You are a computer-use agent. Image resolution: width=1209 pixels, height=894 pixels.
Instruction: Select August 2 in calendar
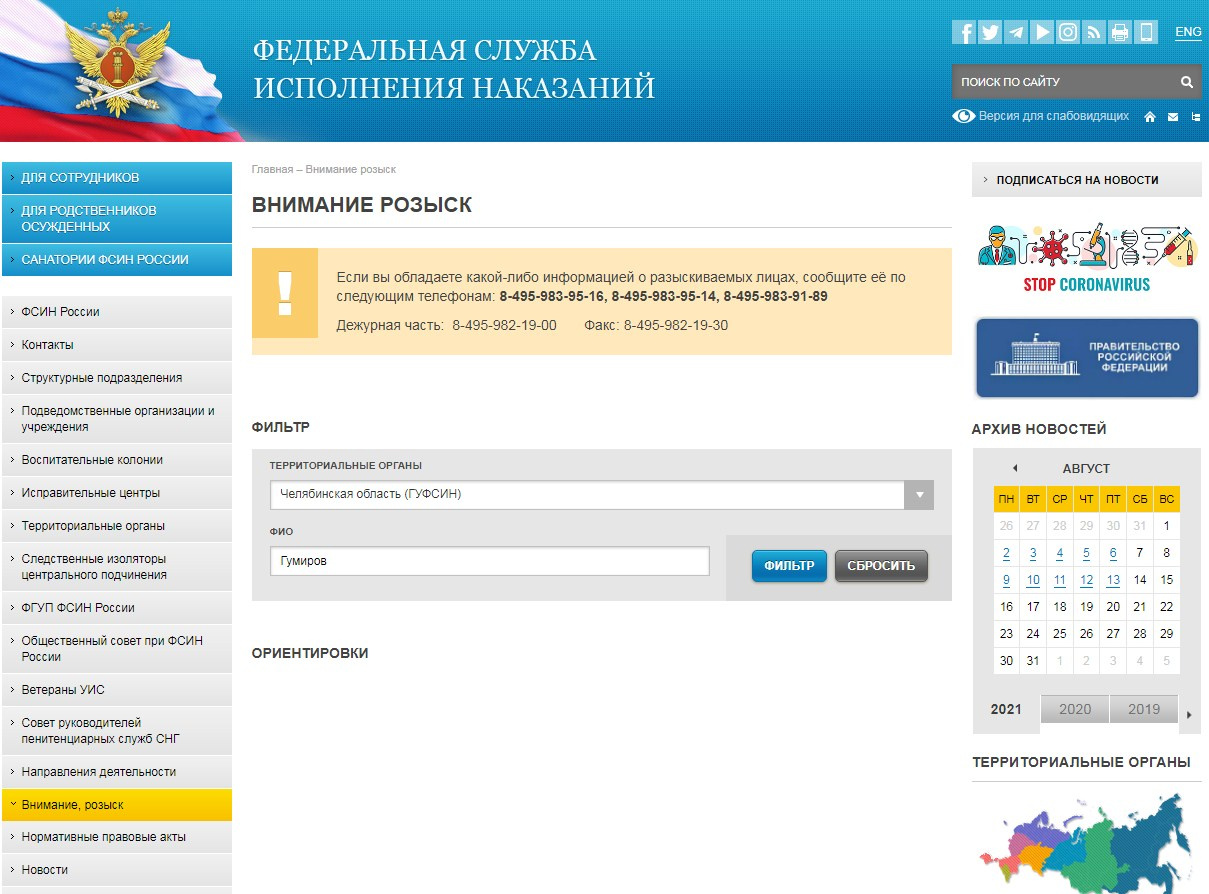click(x=1006, y=553)
